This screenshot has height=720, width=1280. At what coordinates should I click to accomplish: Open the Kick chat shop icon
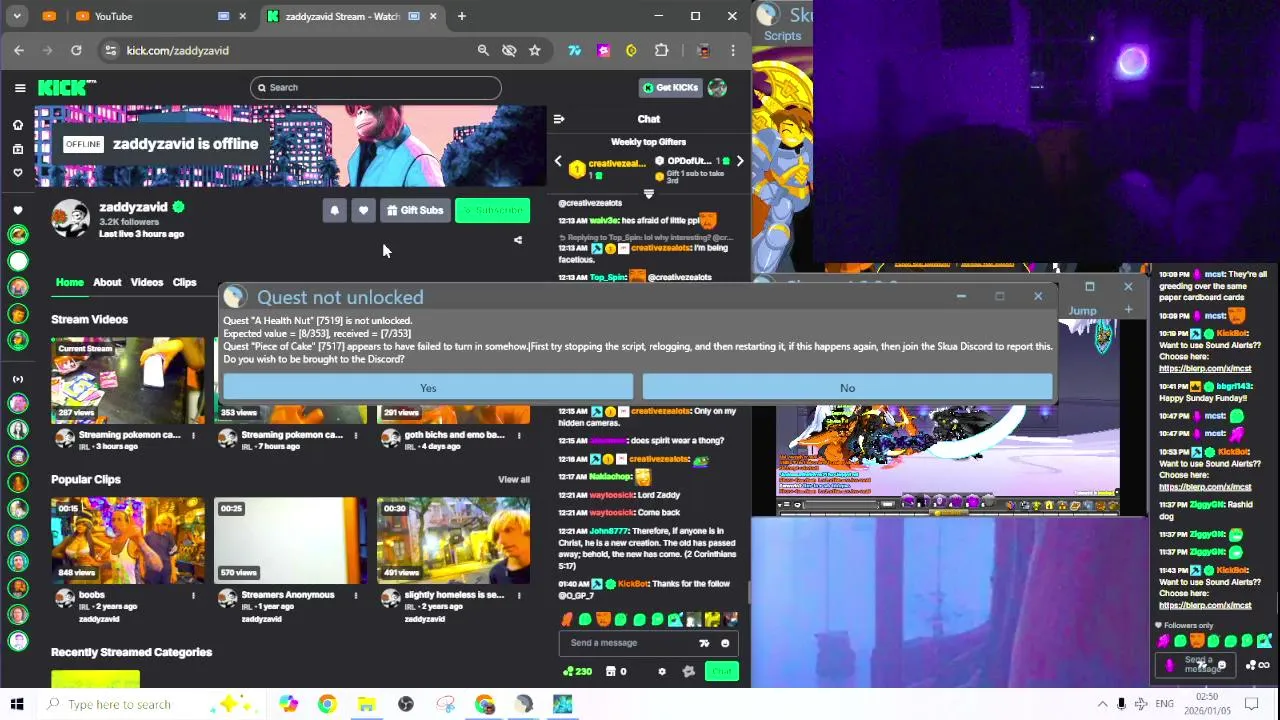pyautogui.click(x=611, y=672)
